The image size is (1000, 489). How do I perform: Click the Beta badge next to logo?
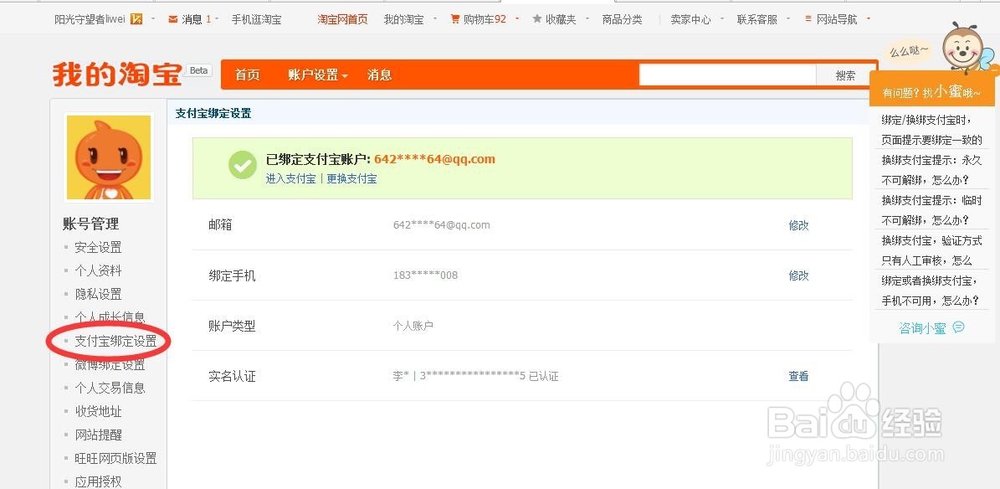point(198,70)
